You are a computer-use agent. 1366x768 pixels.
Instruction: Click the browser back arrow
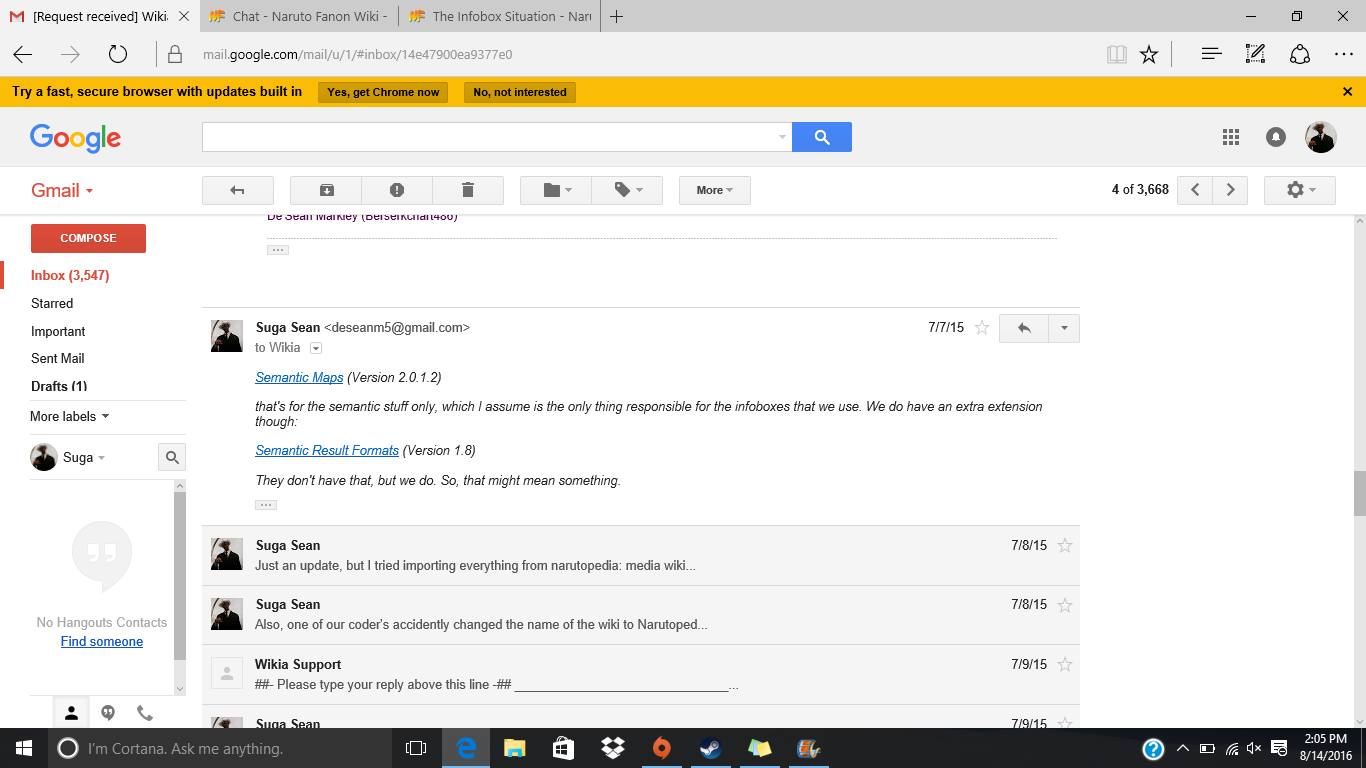[x=22, y=54]
